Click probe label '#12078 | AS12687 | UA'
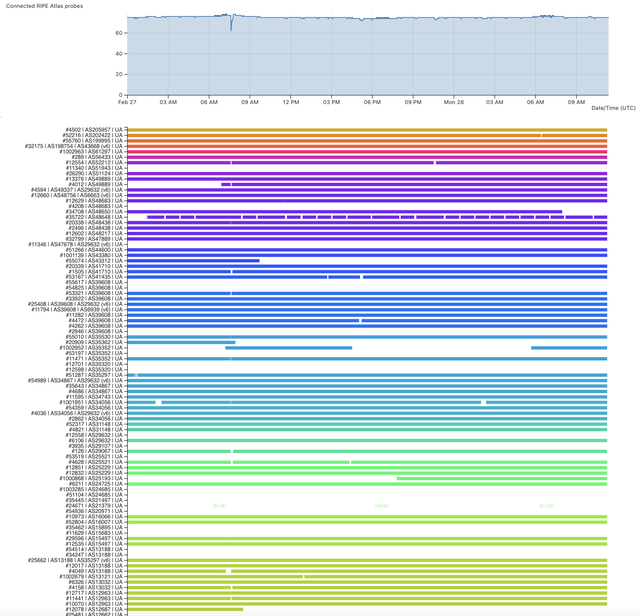Viewport: 640px width, 616px height. 94,609
